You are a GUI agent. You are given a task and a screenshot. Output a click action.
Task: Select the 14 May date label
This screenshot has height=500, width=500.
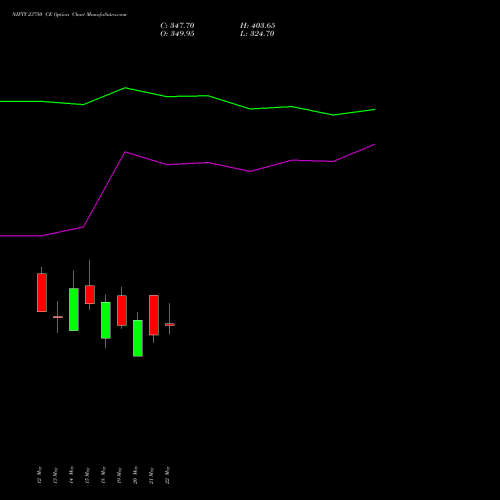click(x=71, y=475)
